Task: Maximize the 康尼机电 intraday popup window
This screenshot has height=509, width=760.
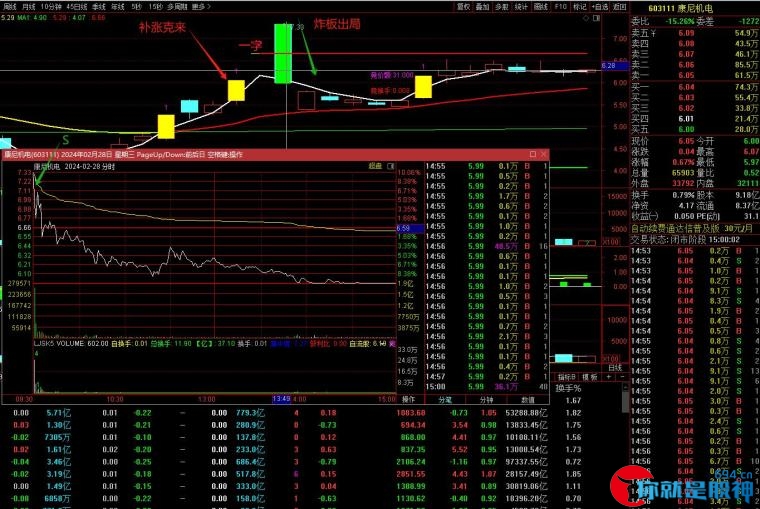Action: point(533,154)
